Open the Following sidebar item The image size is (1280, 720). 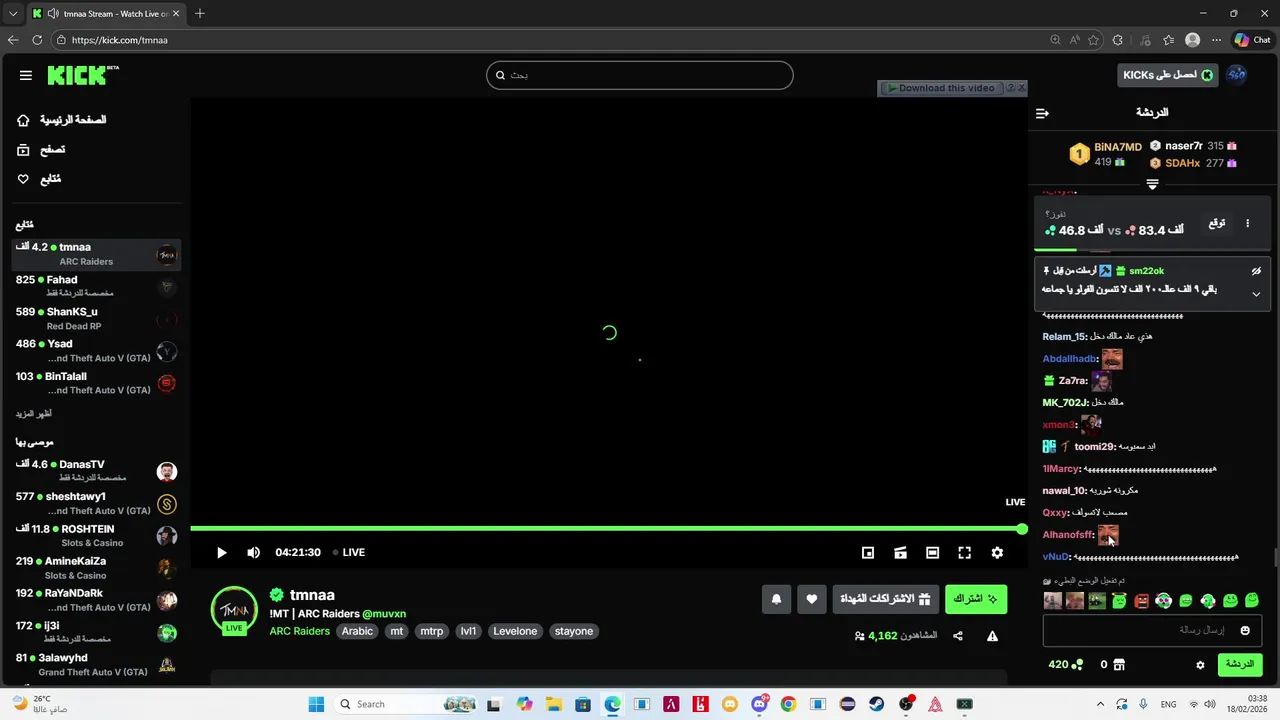pyautogui.click(x=40, y=179)
